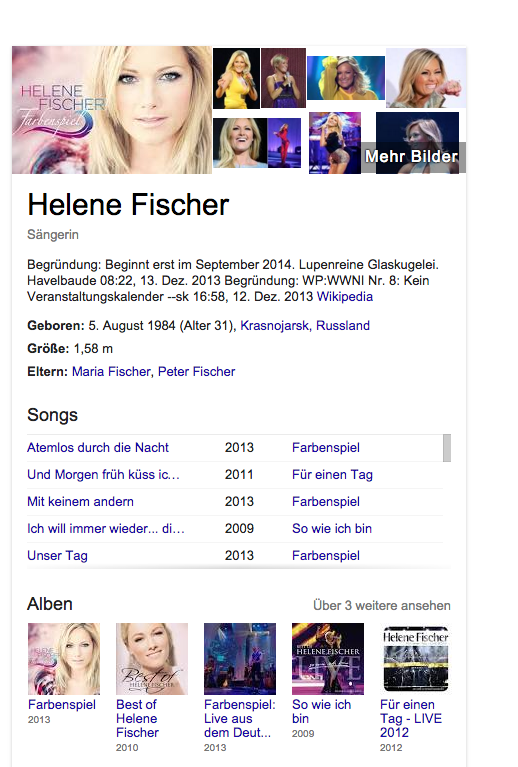Open the Maria Fischer link
Image resolution: width=518 pixels, height=767 pixels.
coord(111,372)
